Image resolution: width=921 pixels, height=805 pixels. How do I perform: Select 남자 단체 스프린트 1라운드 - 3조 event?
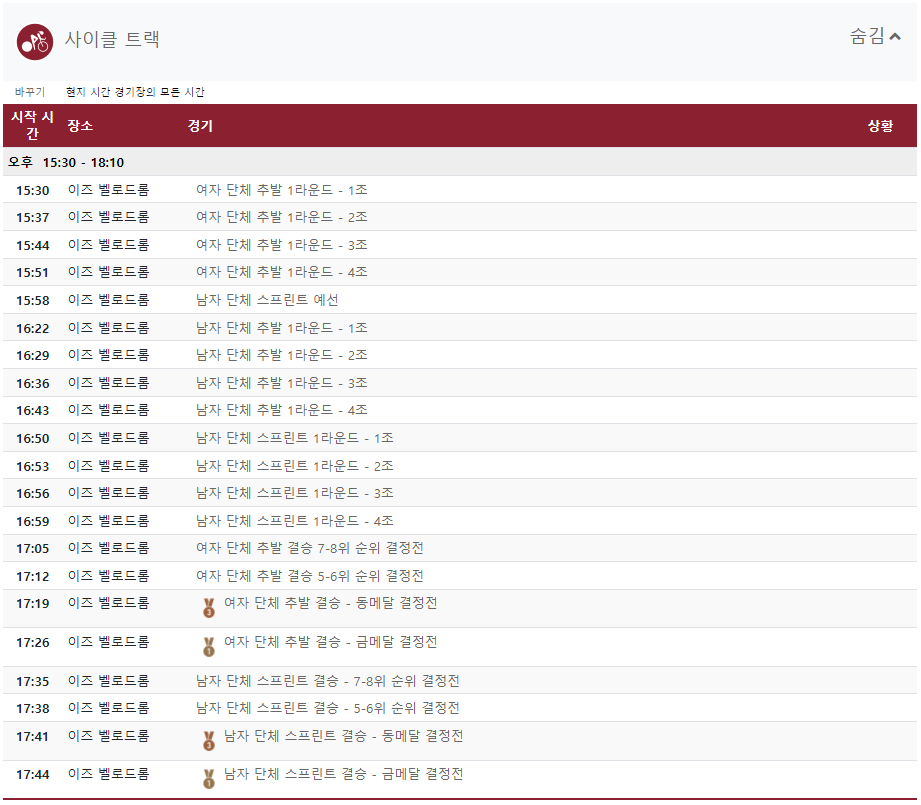[294, 493]
